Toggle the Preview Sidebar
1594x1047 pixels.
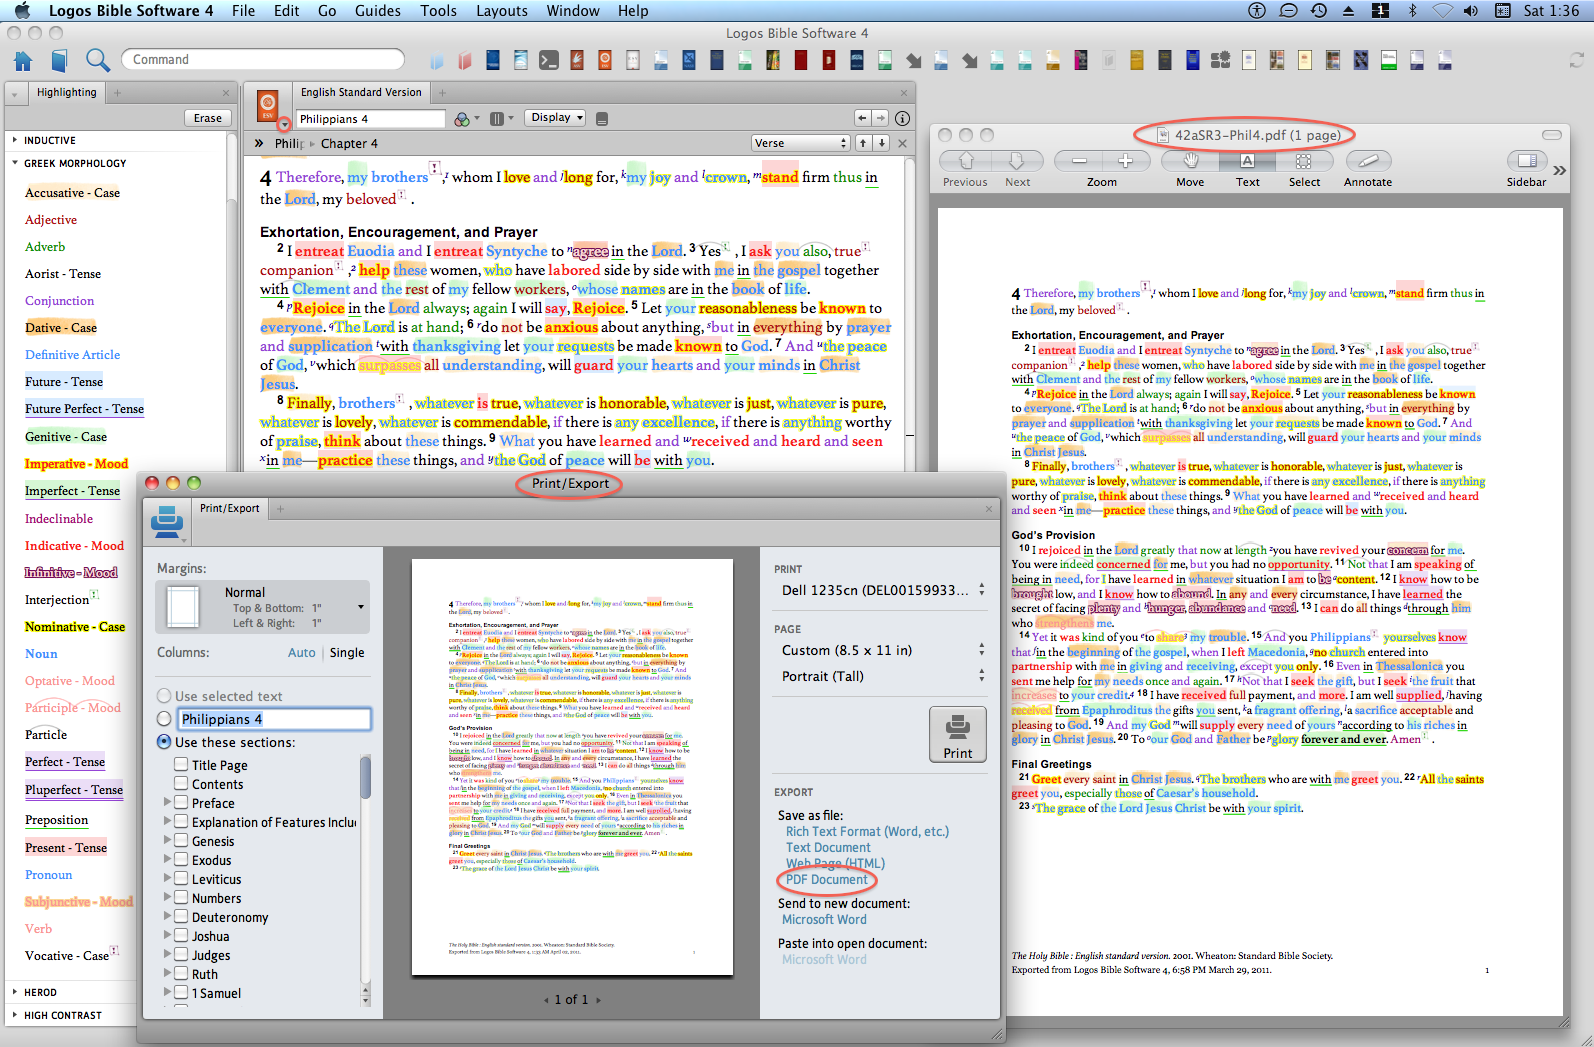(1527, 161)
